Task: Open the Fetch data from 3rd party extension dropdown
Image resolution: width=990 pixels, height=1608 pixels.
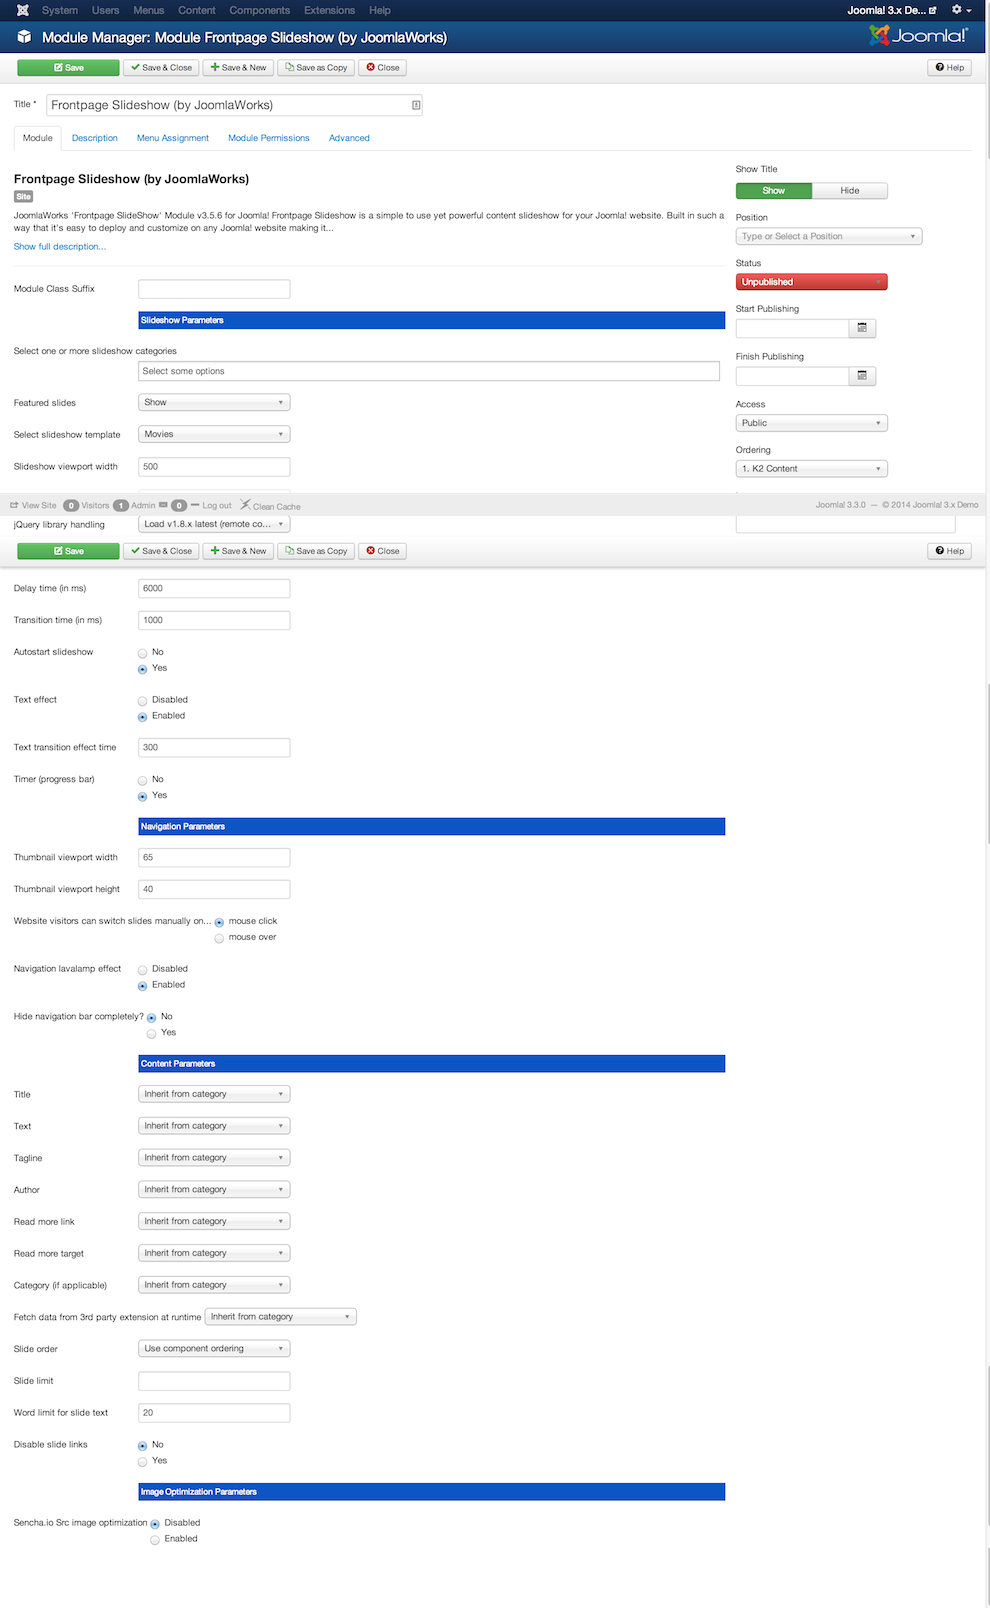Action: coord(281,1317)
